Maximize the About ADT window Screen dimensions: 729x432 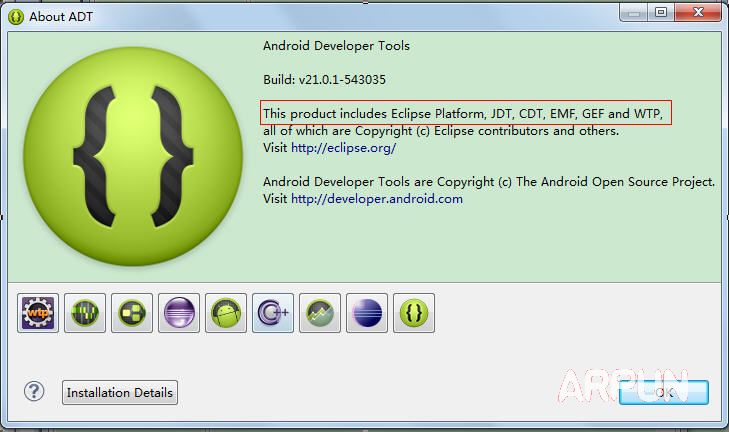[661, 12]
